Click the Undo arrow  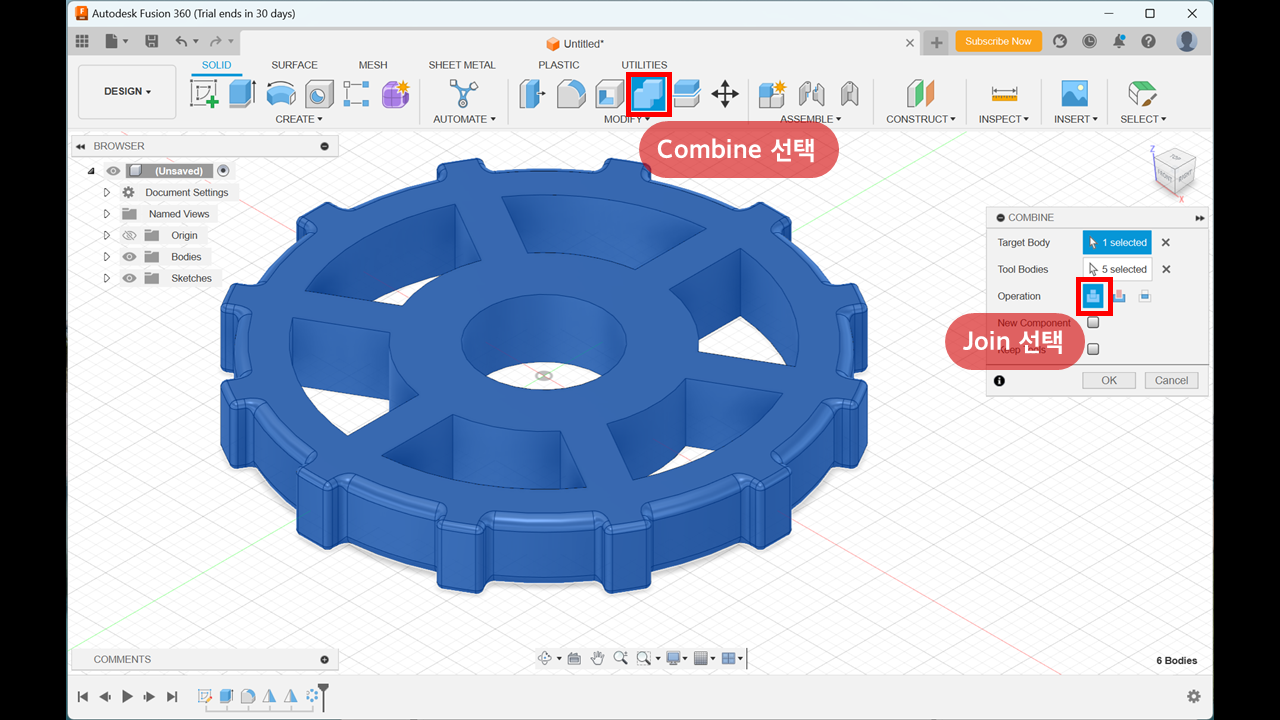point(181,41)
